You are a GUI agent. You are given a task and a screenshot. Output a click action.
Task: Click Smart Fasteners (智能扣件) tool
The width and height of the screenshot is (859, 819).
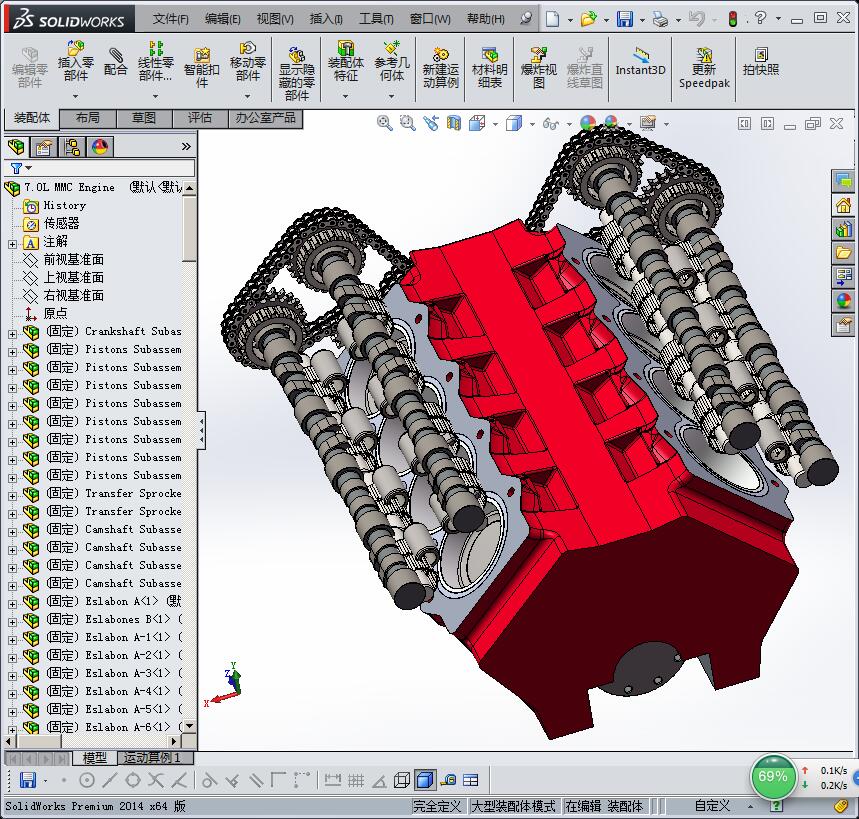201,67
